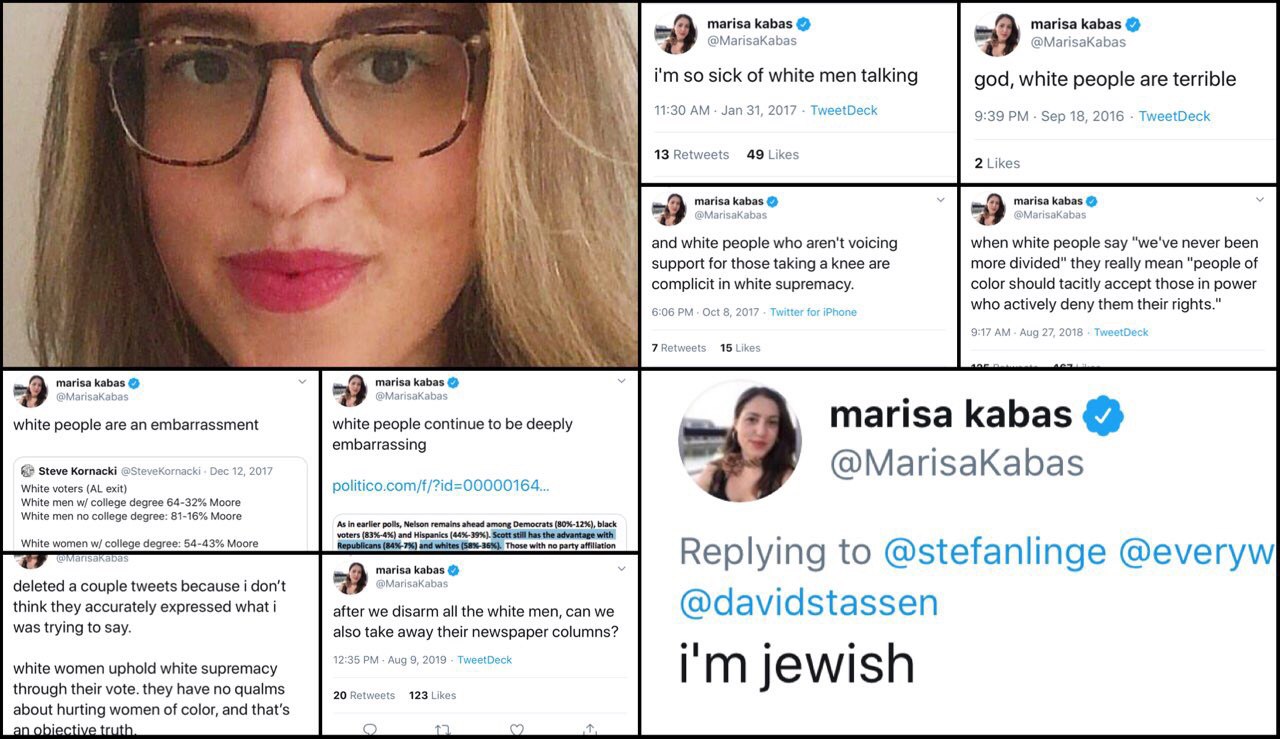Click 'Twitter for iPhone' source link
Image resolution: width=1280 pixels, height=739 pixels.
tap(812, 312)
